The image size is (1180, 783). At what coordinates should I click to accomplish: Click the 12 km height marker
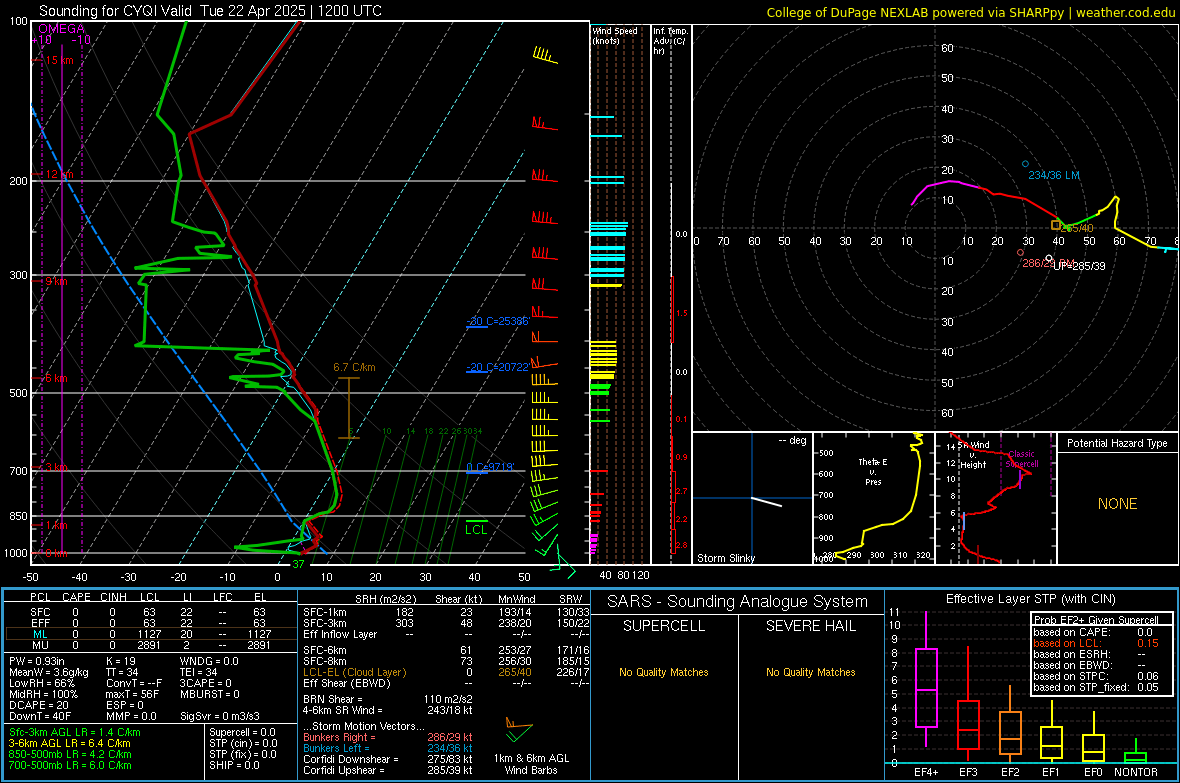(x=59, y=174)
